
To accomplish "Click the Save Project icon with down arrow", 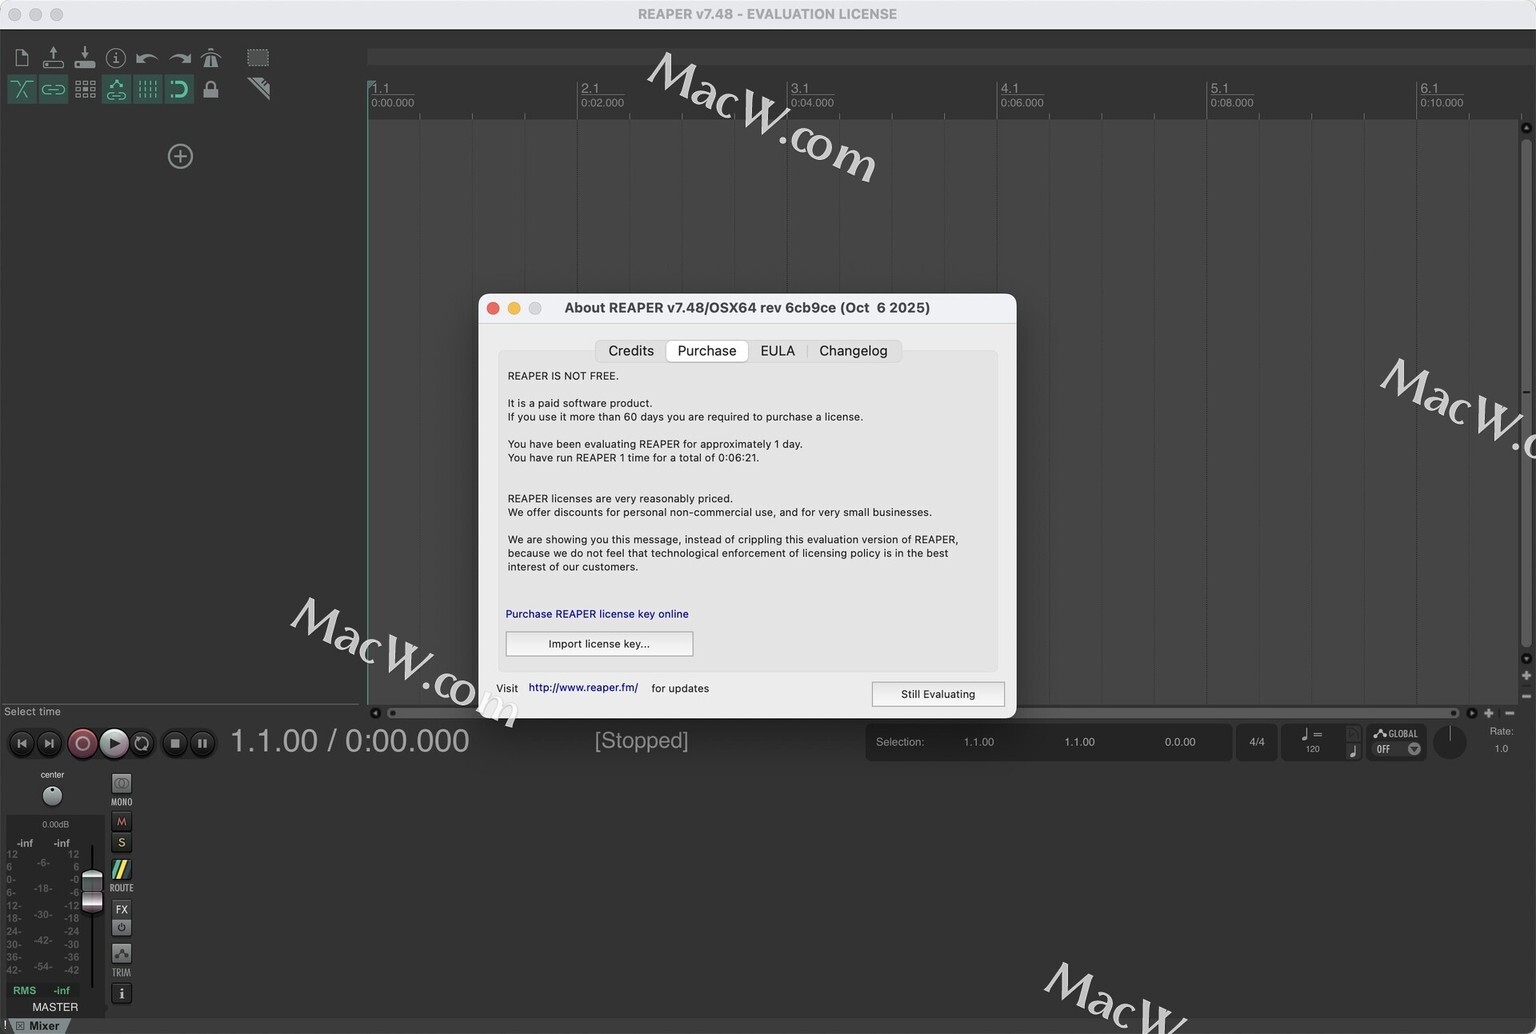I will 85,58.
